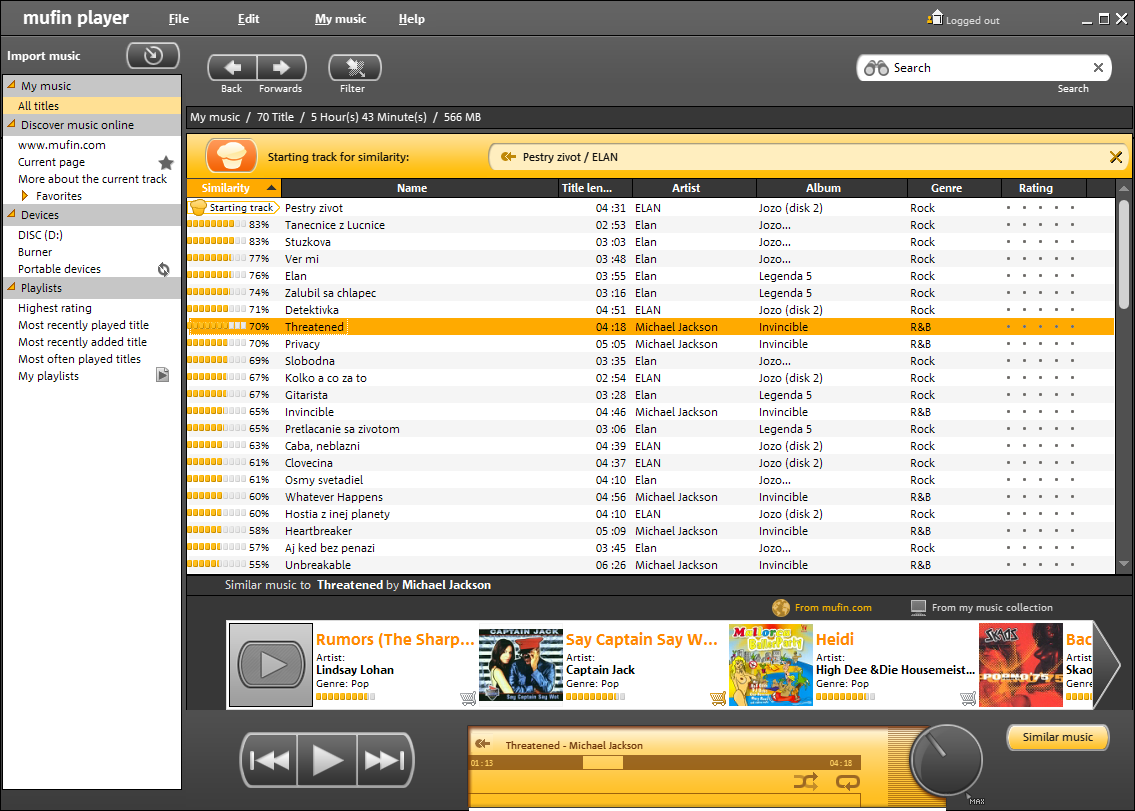Viewport: 1135px width, 811px height.
Task: Go Back with the left arrow button
Action: click(232, 68)
